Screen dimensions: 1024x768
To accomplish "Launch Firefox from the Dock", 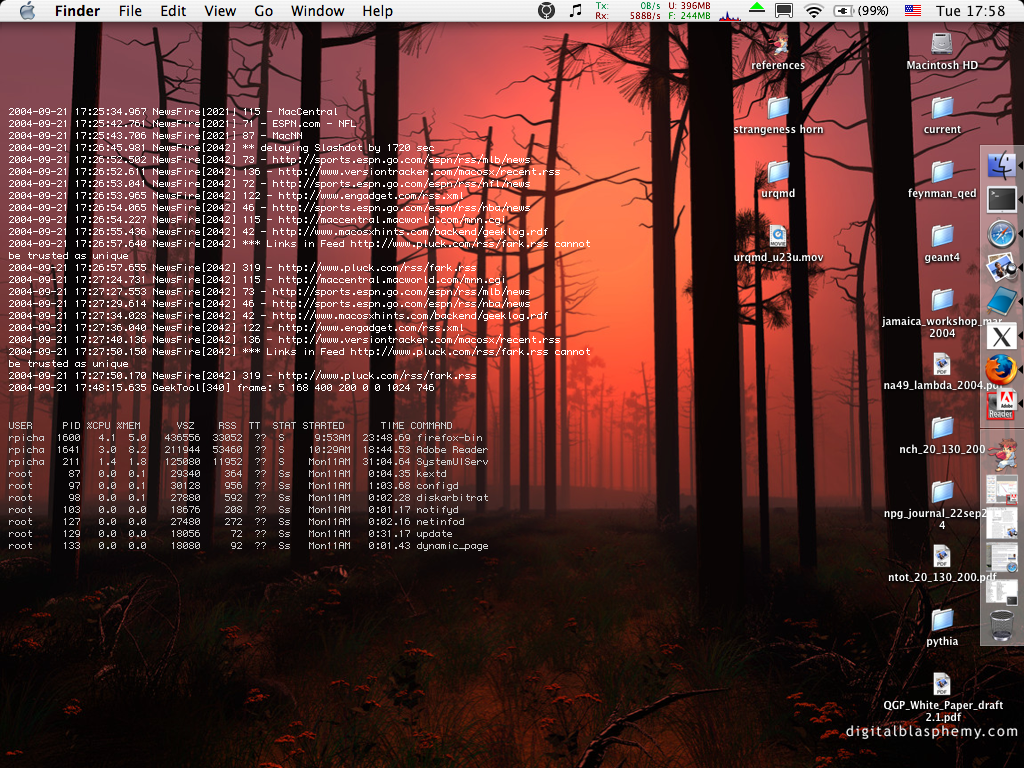I will [x=1000, y=369].
